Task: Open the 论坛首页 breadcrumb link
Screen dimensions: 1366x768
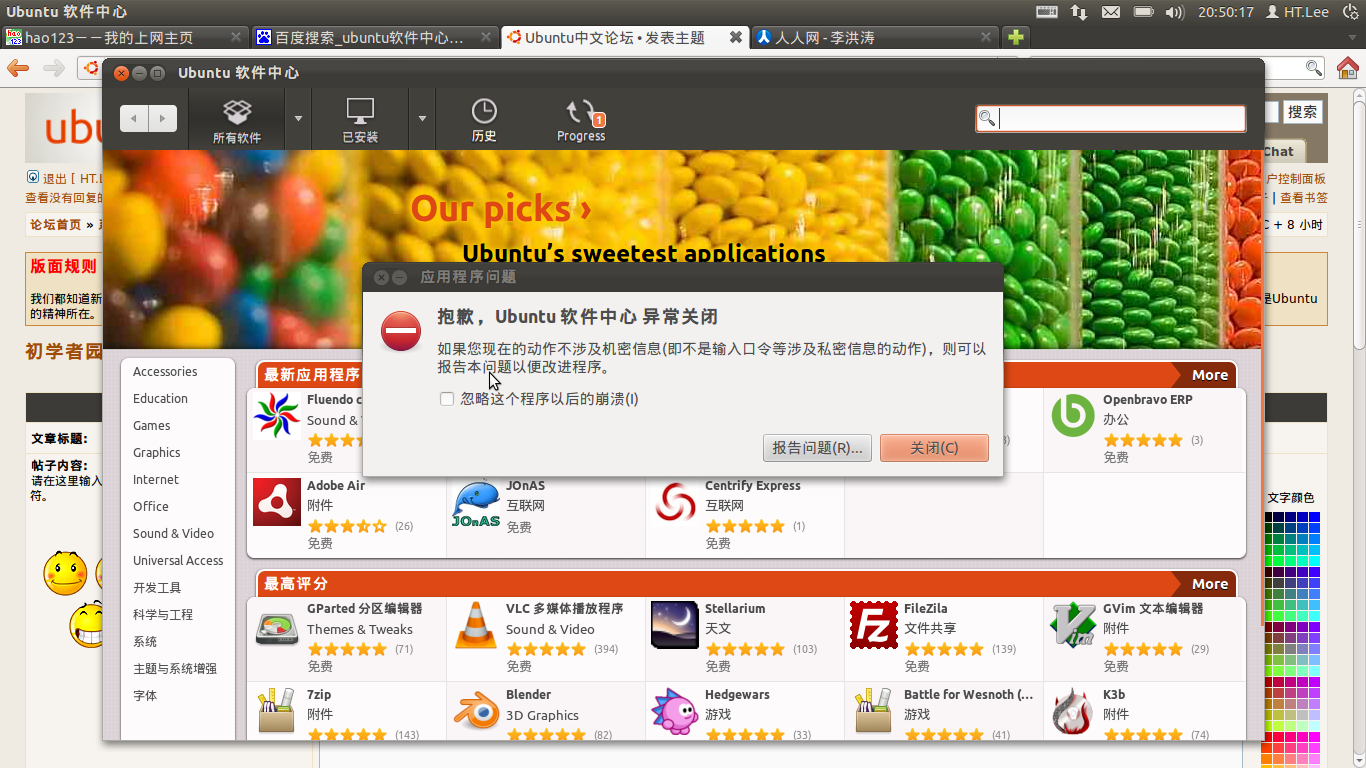Action: 55,225
